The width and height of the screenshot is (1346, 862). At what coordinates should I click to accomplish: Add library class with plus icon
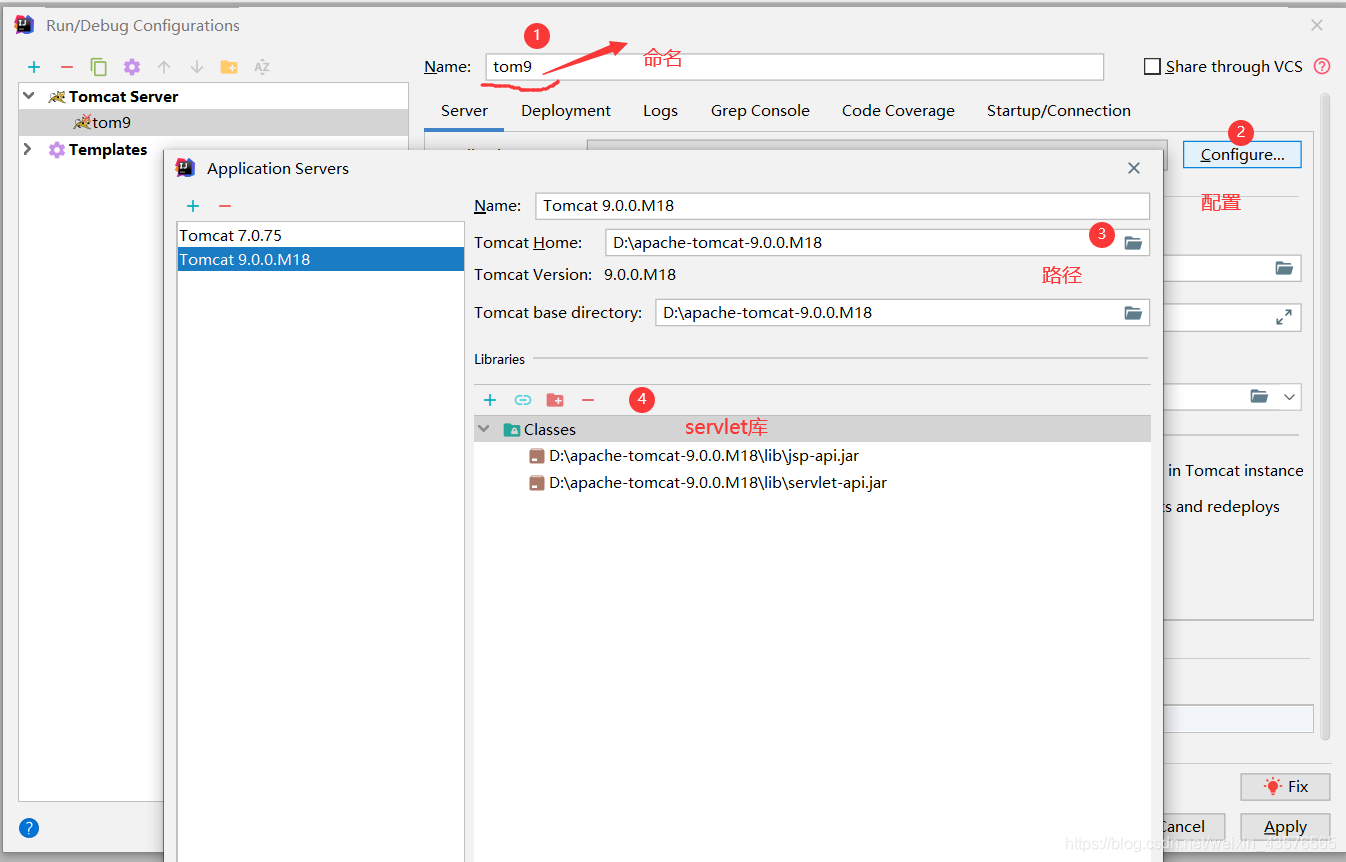click(490, 400)
